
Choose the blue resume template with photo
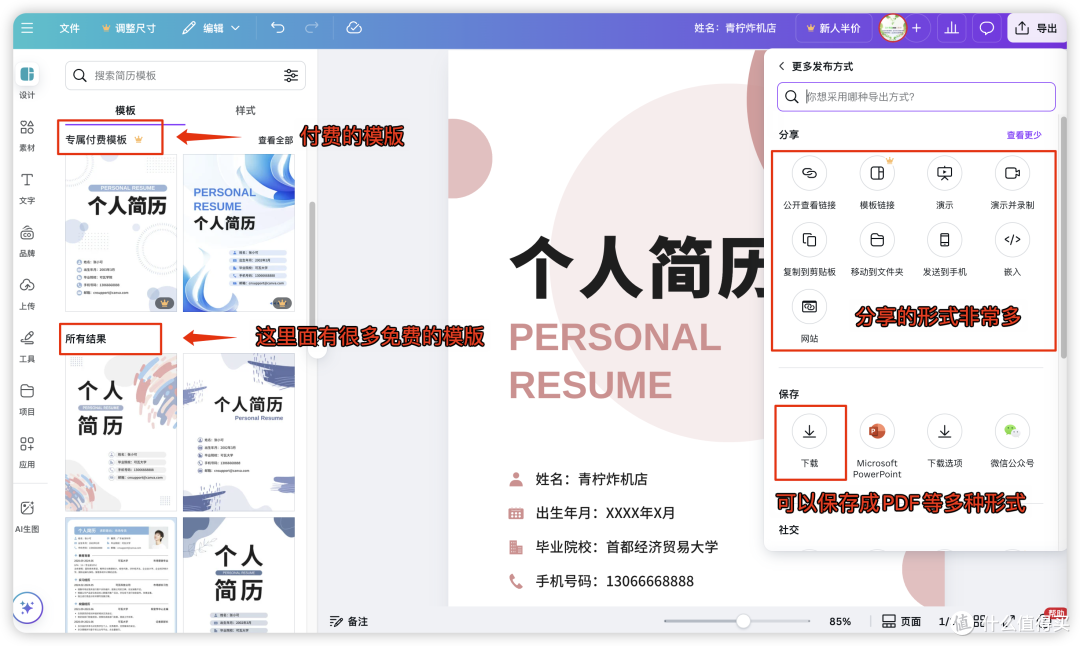point(121,575)
